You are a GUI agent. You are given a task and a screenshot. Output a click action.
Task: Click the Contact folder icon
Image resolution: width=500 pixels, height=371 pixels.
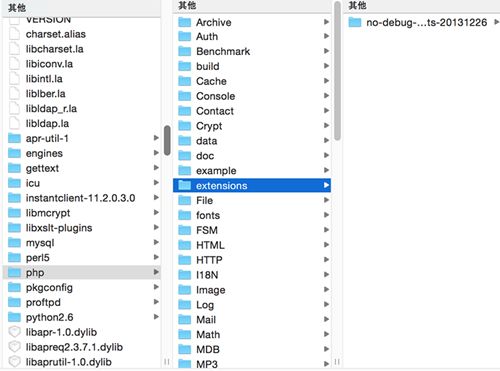pos(184,111)
